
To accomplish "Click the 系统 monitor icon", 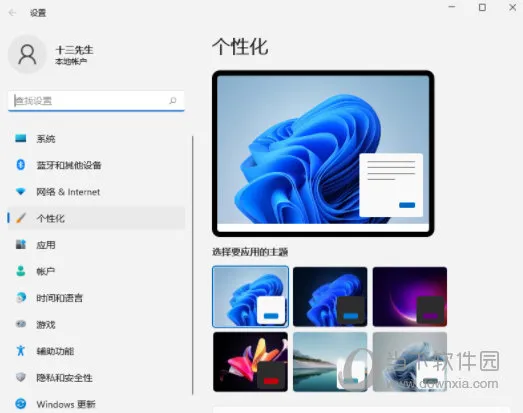I will pyautogui.click(x=21, y=138).
